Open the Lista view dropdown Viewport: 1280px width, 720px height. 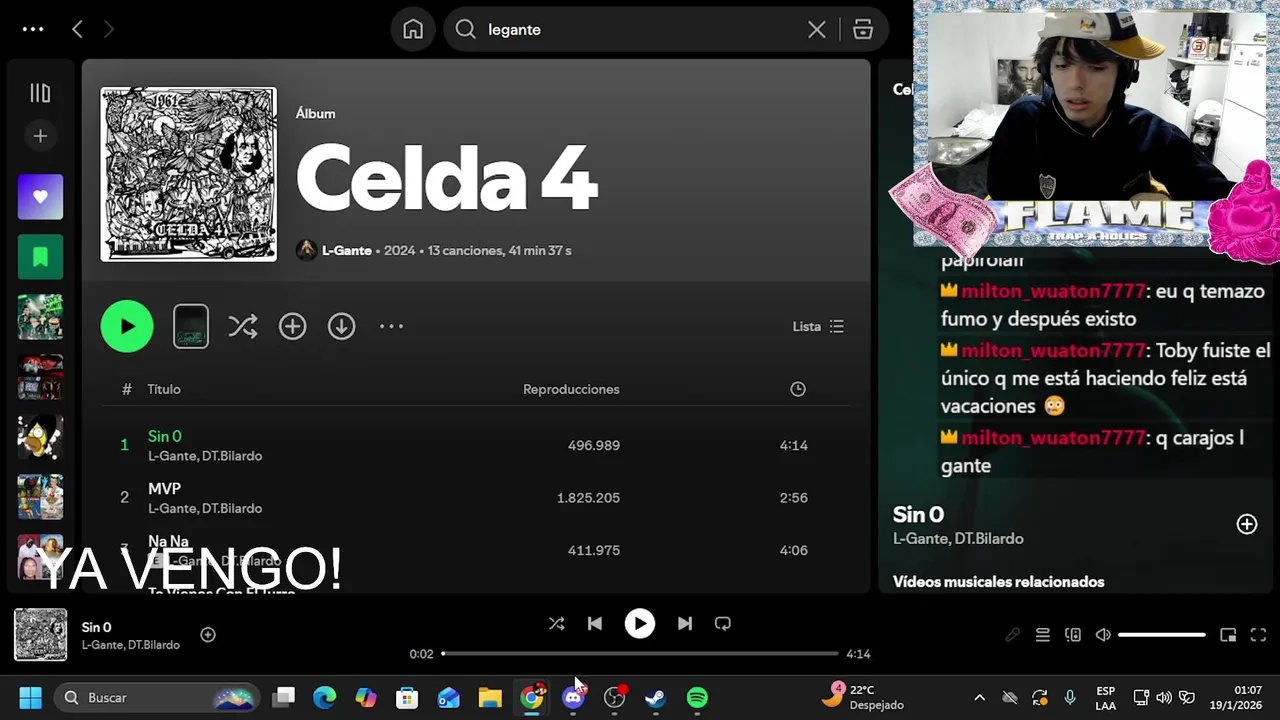818,326
